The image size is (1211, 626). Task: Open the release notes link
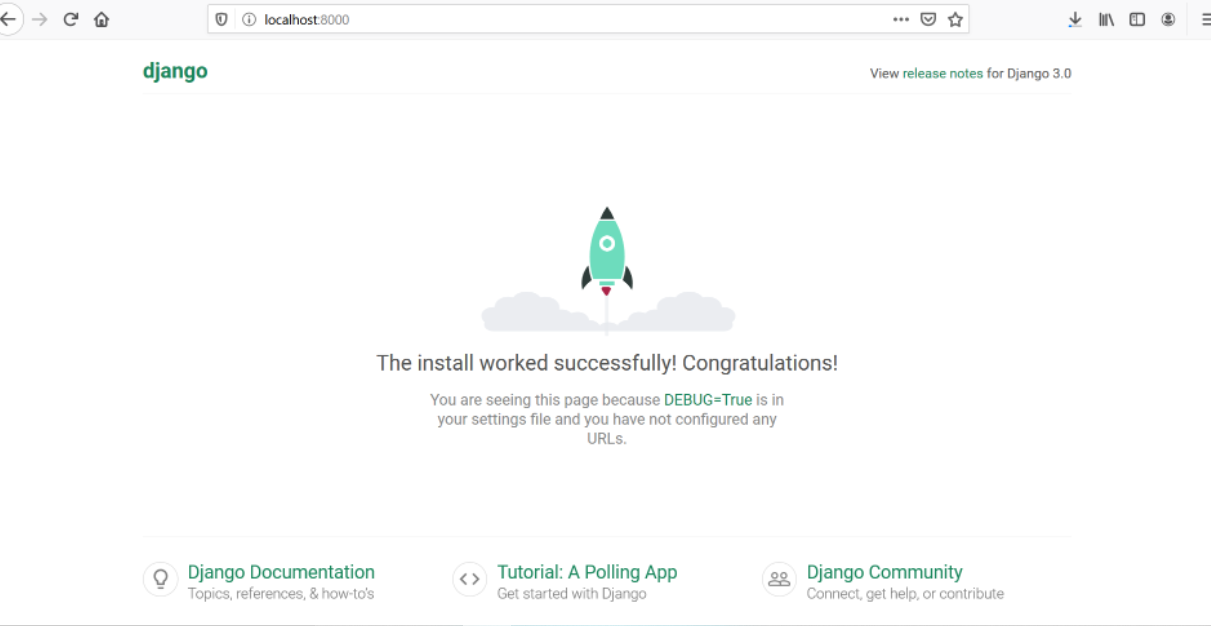click(942, 73)
